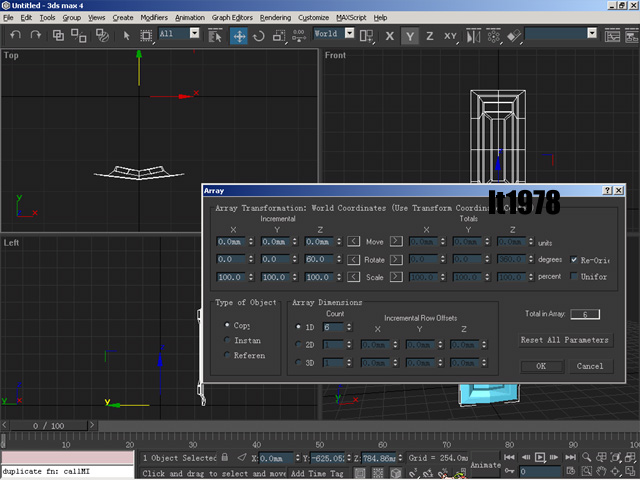
Task: Click the Undo arrow icon
Action: [x=16, y=36]
